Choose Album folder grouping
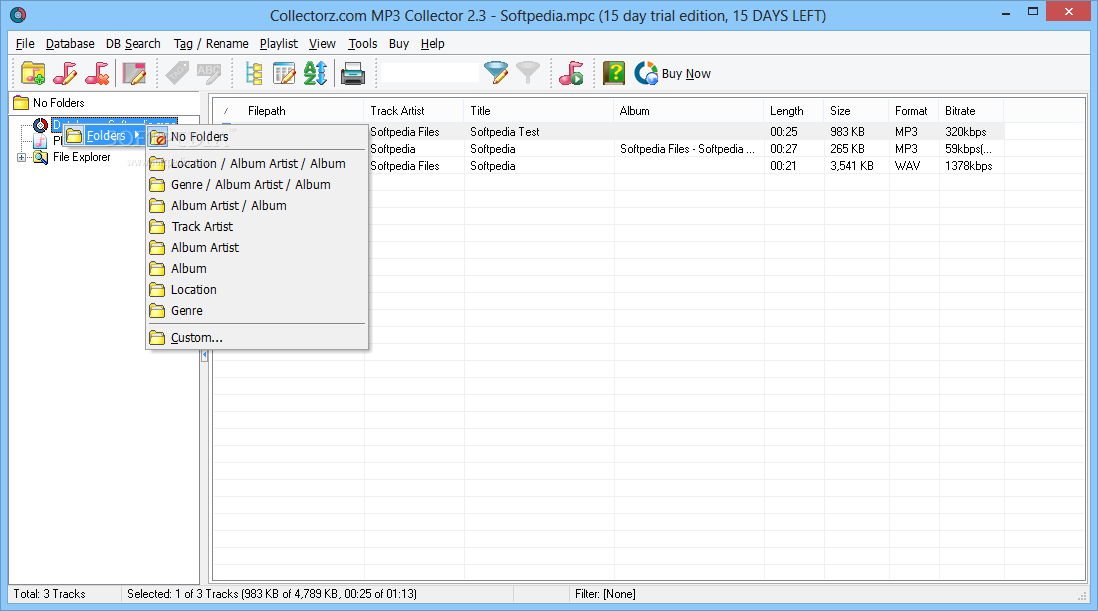The height and width of the screenshot is (611, 1098). 256,269
